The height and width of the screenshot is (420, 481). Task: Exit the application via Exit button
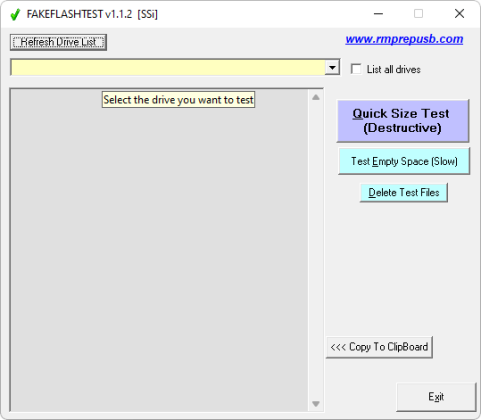436,397
